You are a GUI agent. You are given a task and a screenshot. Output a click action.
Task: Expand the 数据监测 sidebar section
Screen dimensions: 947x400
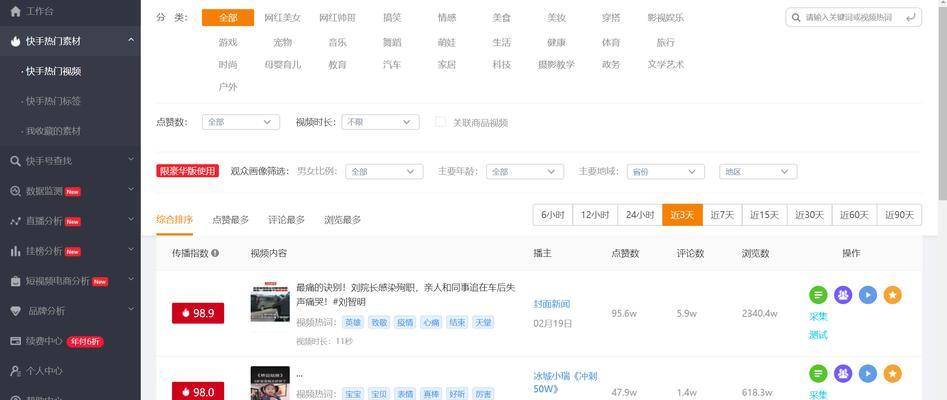(x=131, y=190)
